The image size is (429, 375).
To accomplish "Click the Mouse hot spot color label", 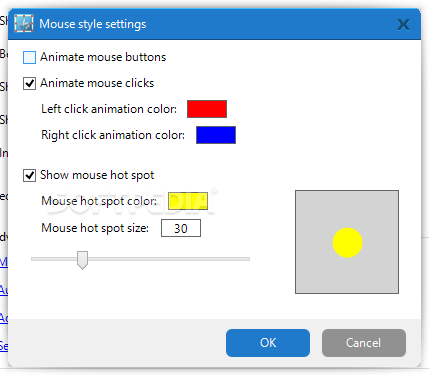I will coord(99,201).
